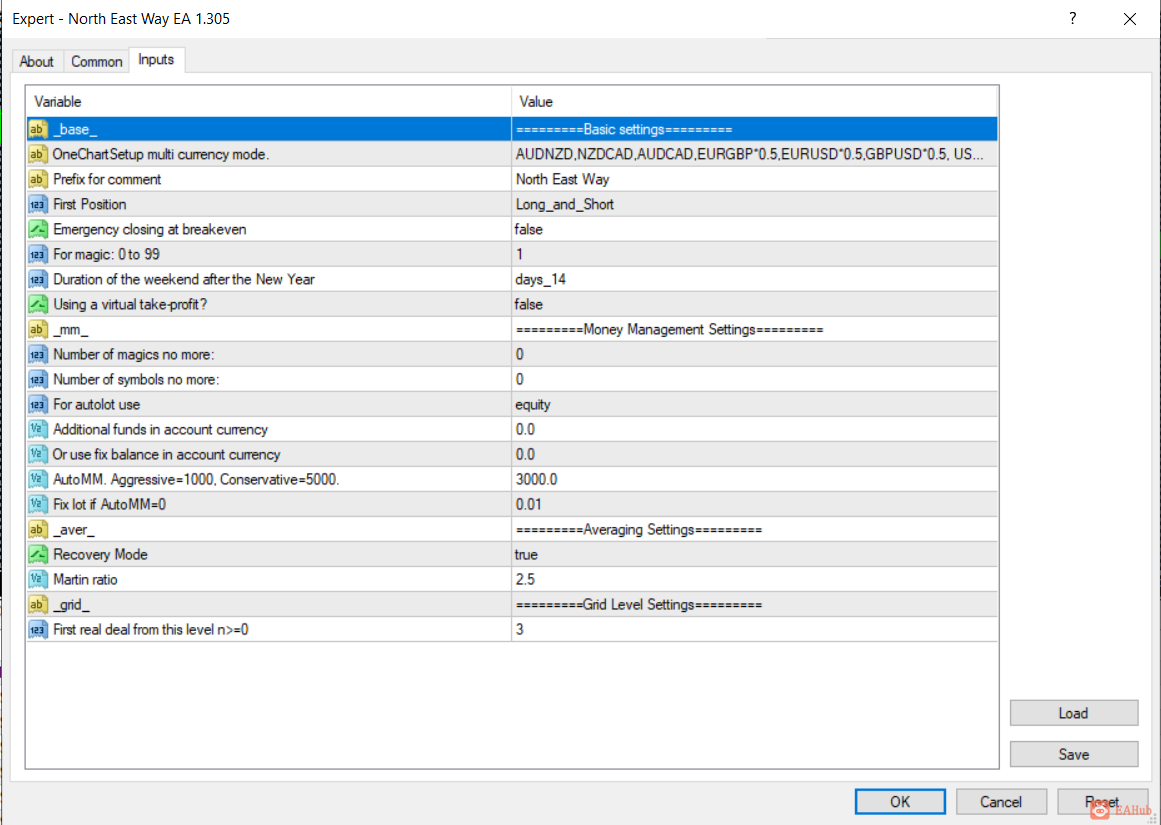Click the bool icon beside Emergency closing at breakeven

(x=38, y=230)
